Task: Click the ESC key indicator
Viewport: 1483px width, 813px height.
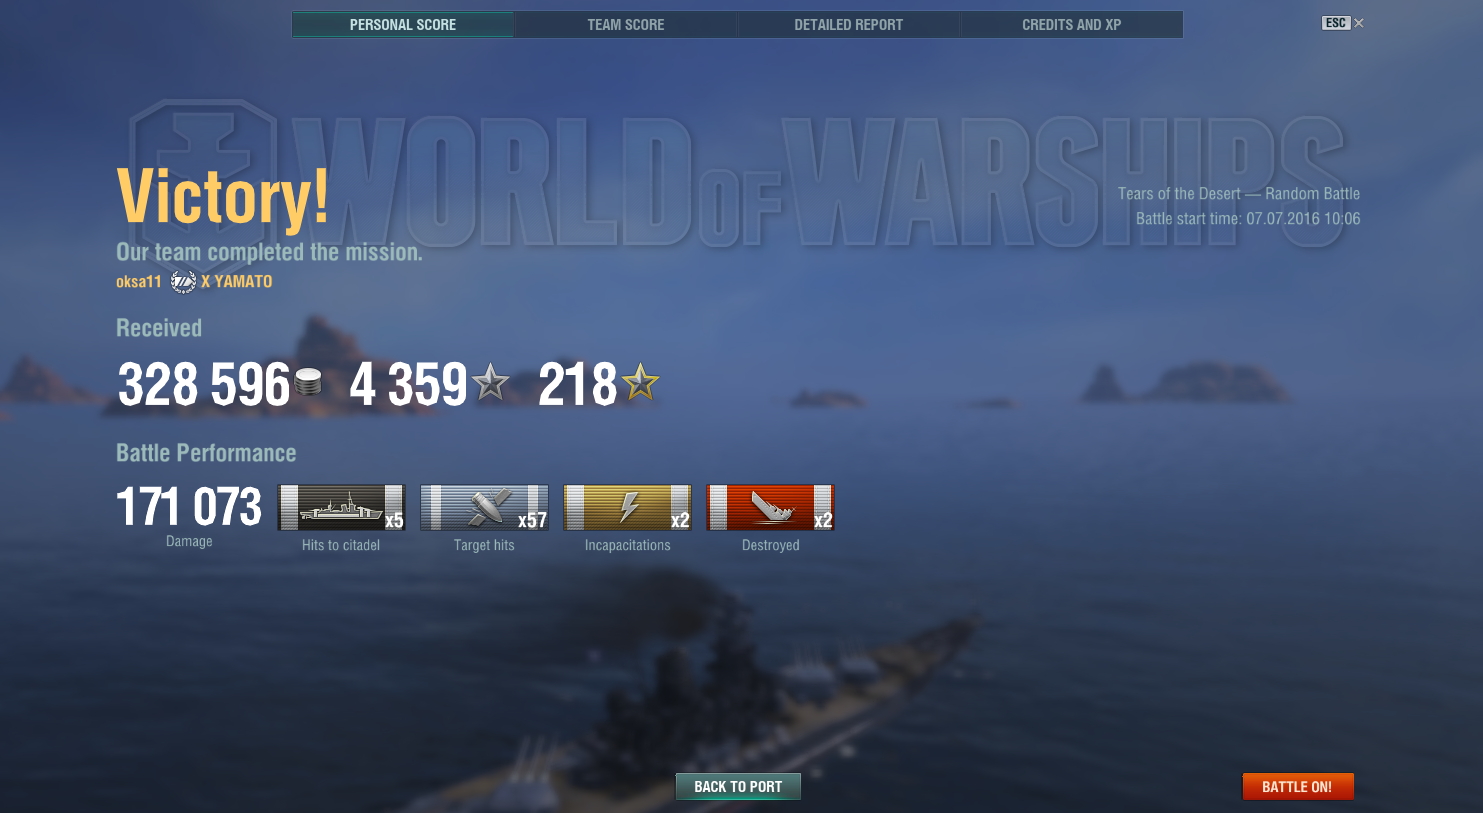Action: (1336, 23)
